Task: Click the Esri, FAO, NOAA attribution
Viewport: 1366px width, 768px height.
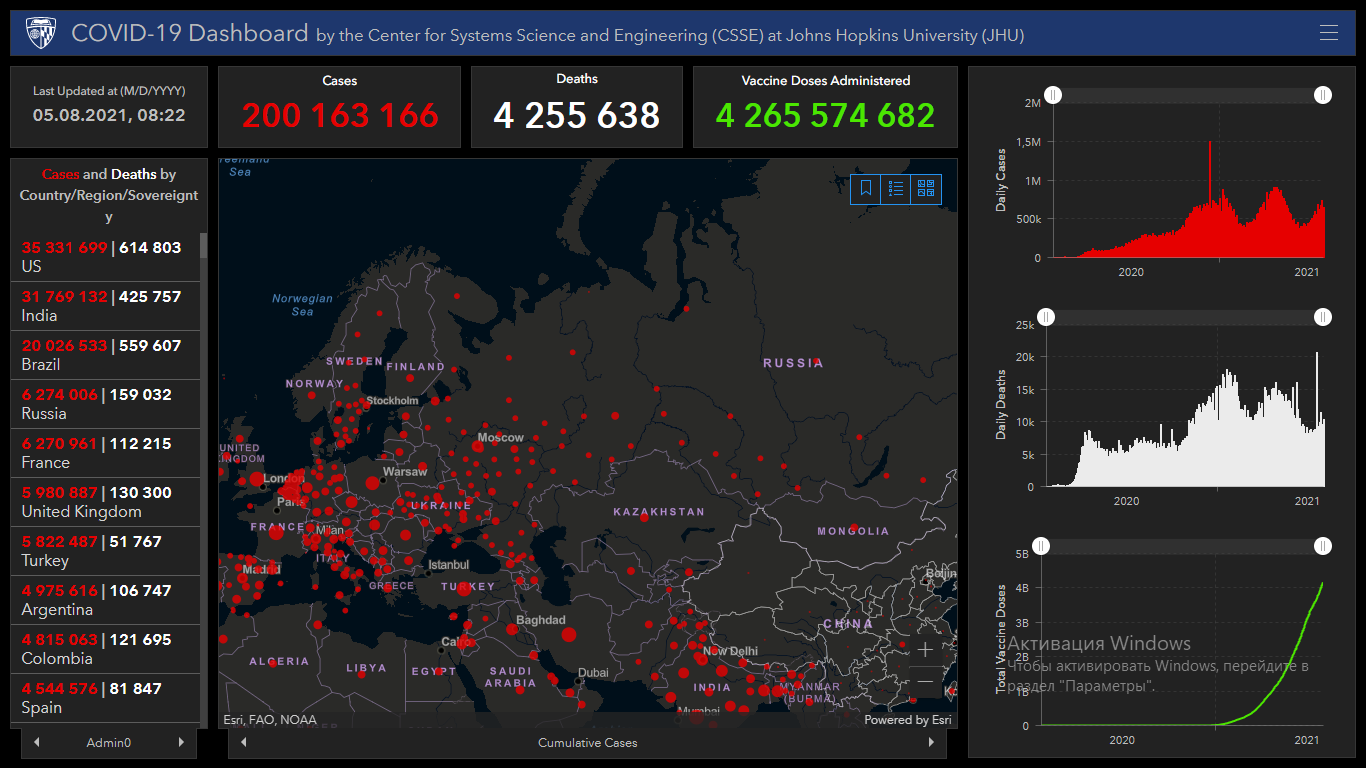Action: (270, 720)
